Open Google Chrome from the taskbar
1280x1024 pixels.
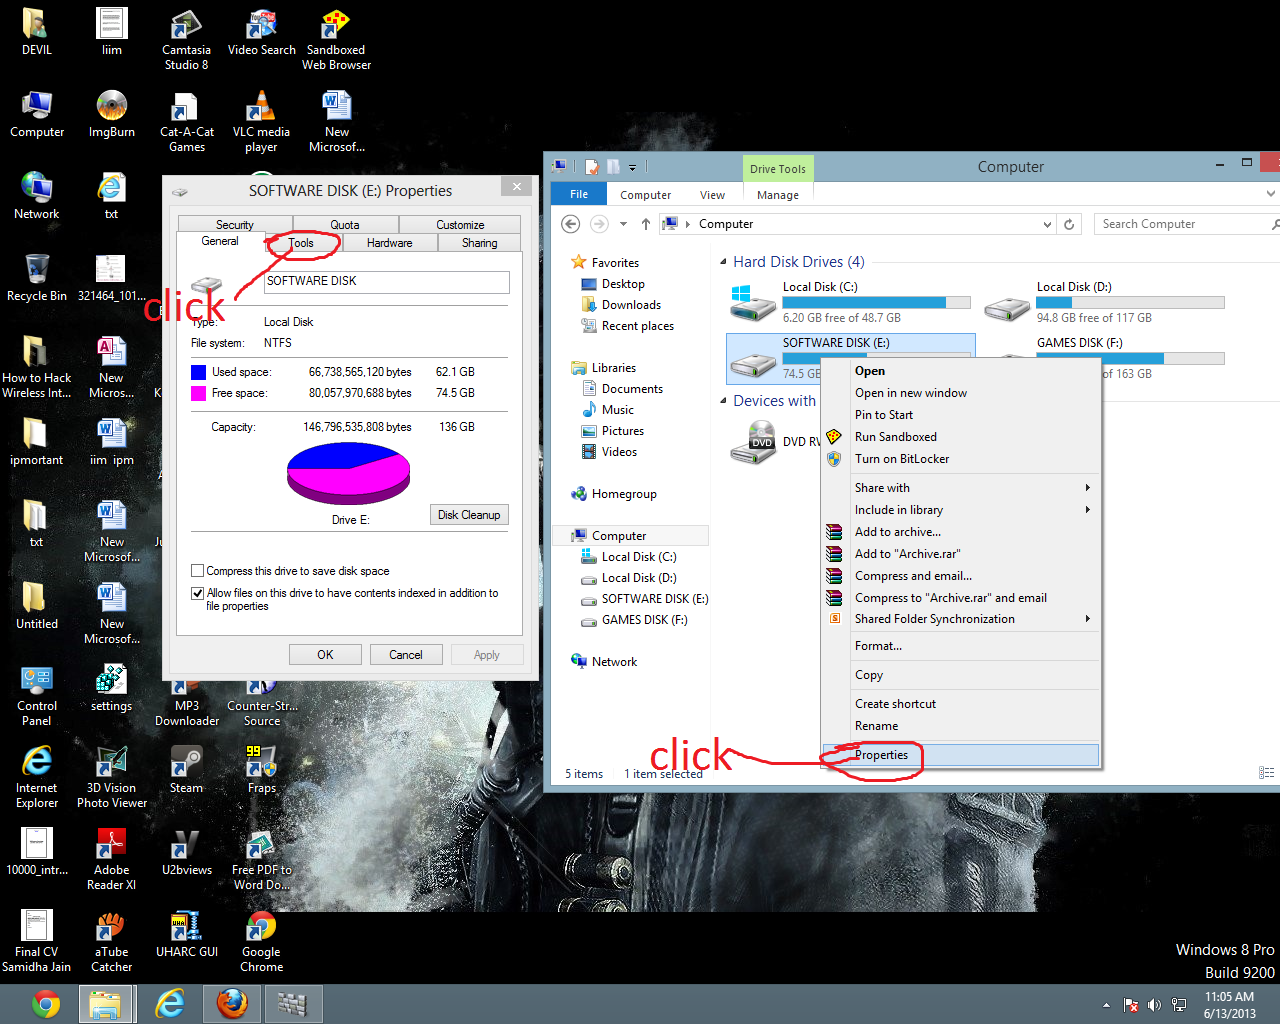(x=45, y=1003)
